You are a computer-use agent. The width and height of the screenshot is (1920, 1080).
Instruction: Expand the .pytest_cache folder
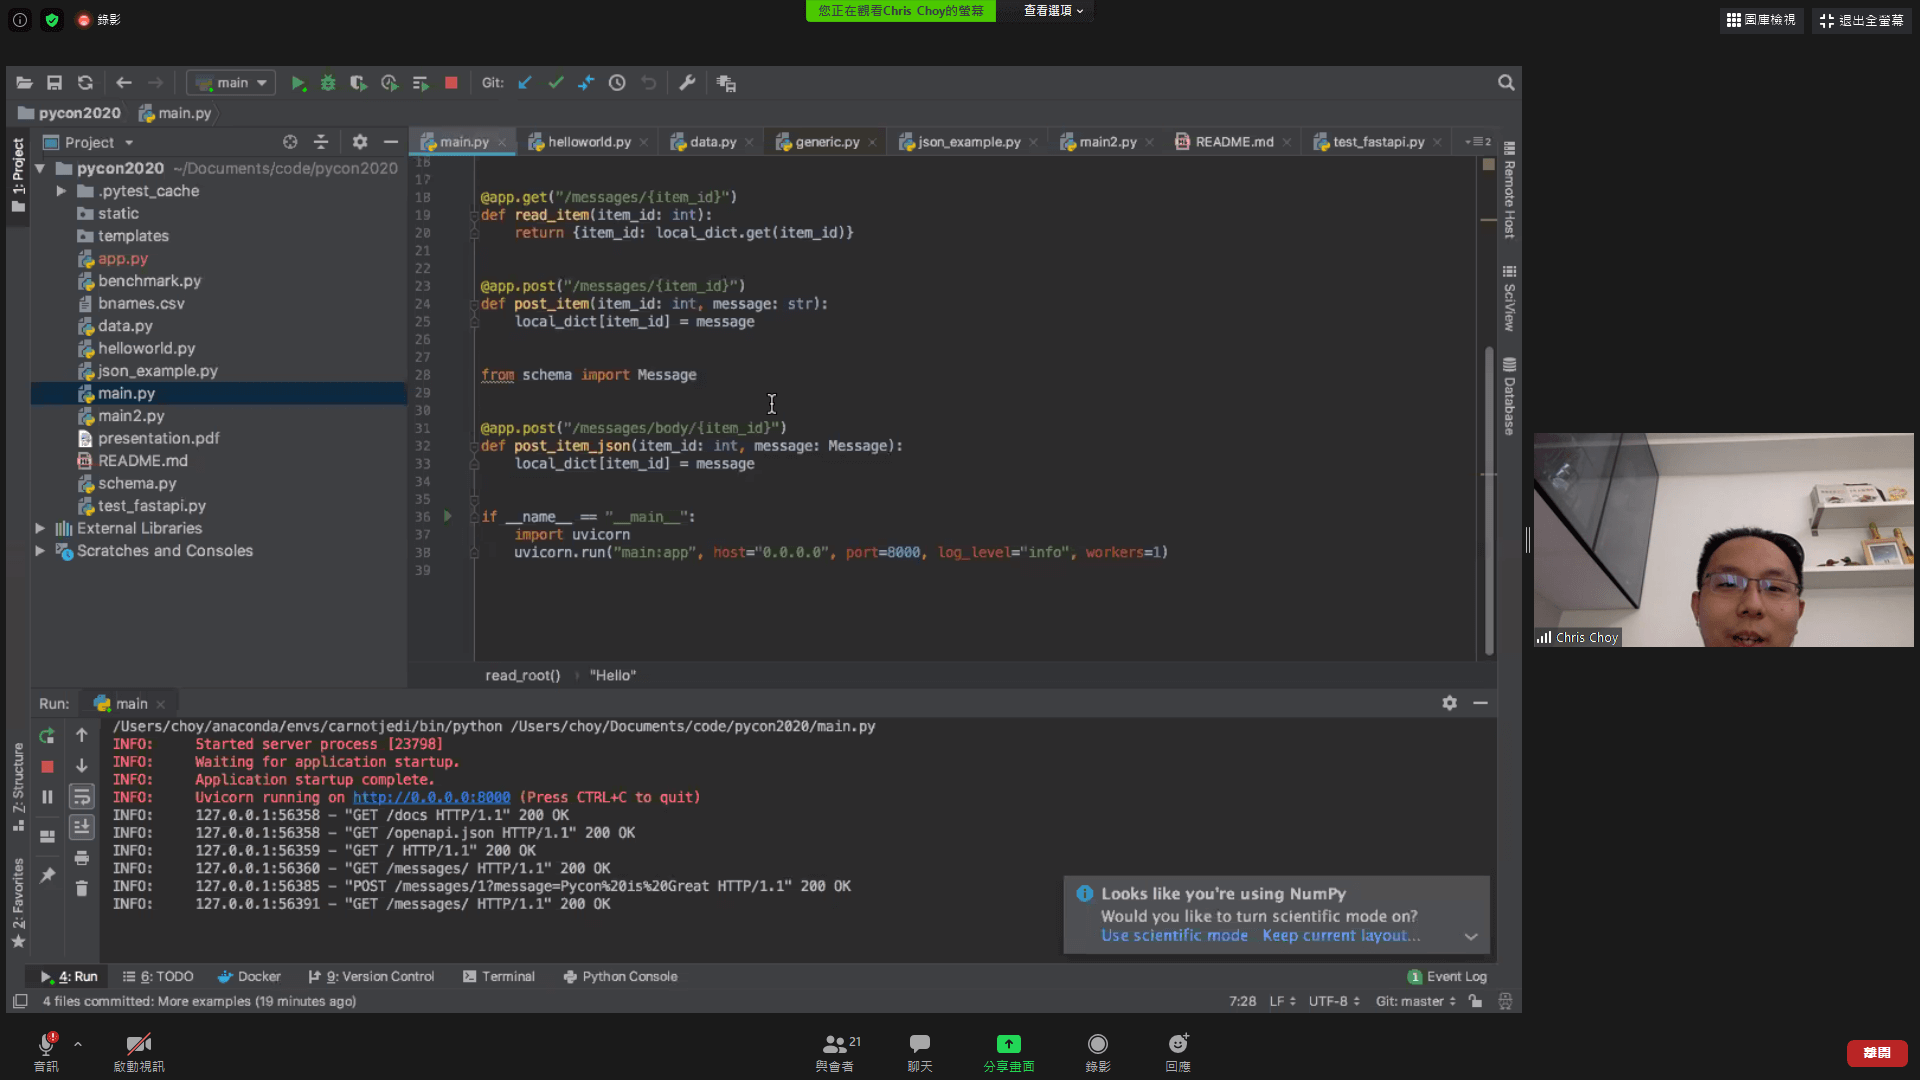click(61, 191)
